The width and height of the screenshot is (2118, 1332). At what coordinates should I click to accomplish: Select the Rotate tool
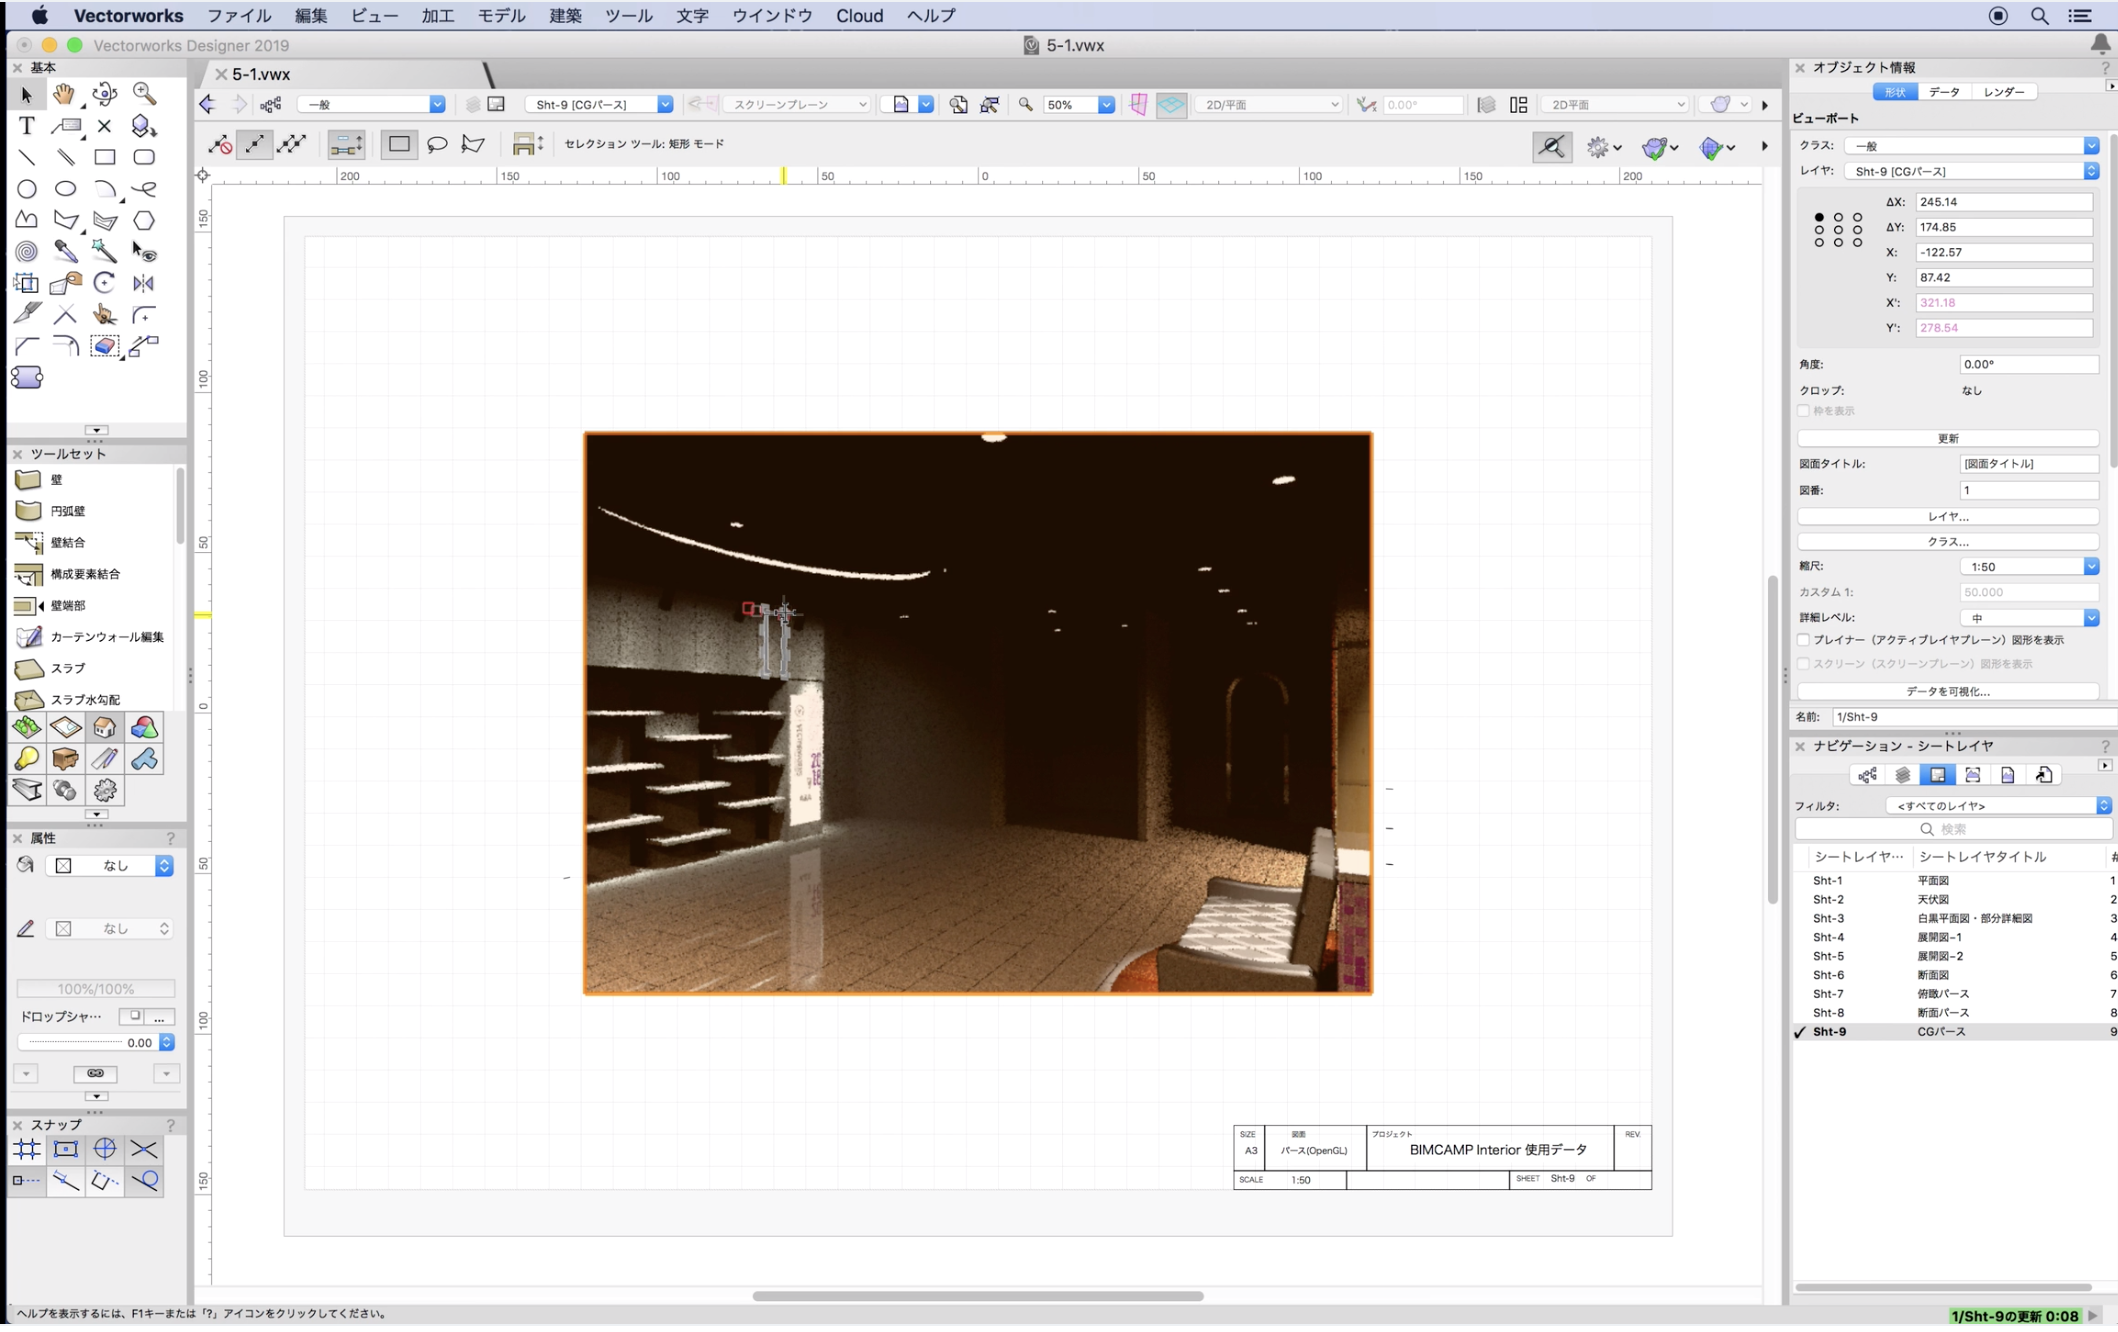pyautogui.click(x=104, y=283)
